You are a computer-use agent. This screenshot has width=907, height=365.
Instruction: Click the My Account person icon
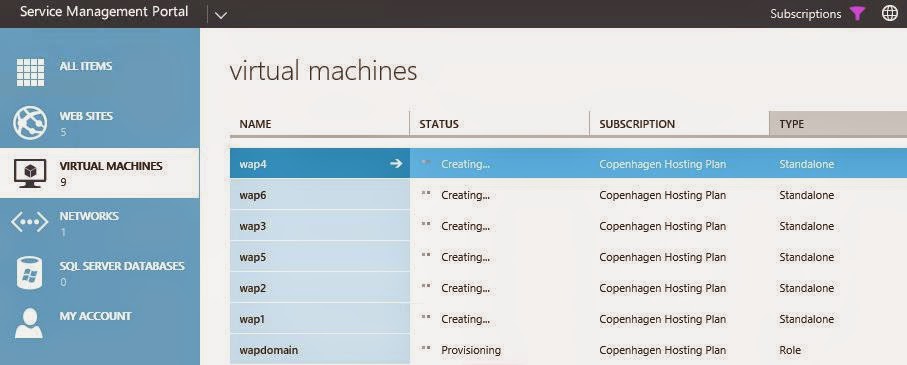[29, 323]
